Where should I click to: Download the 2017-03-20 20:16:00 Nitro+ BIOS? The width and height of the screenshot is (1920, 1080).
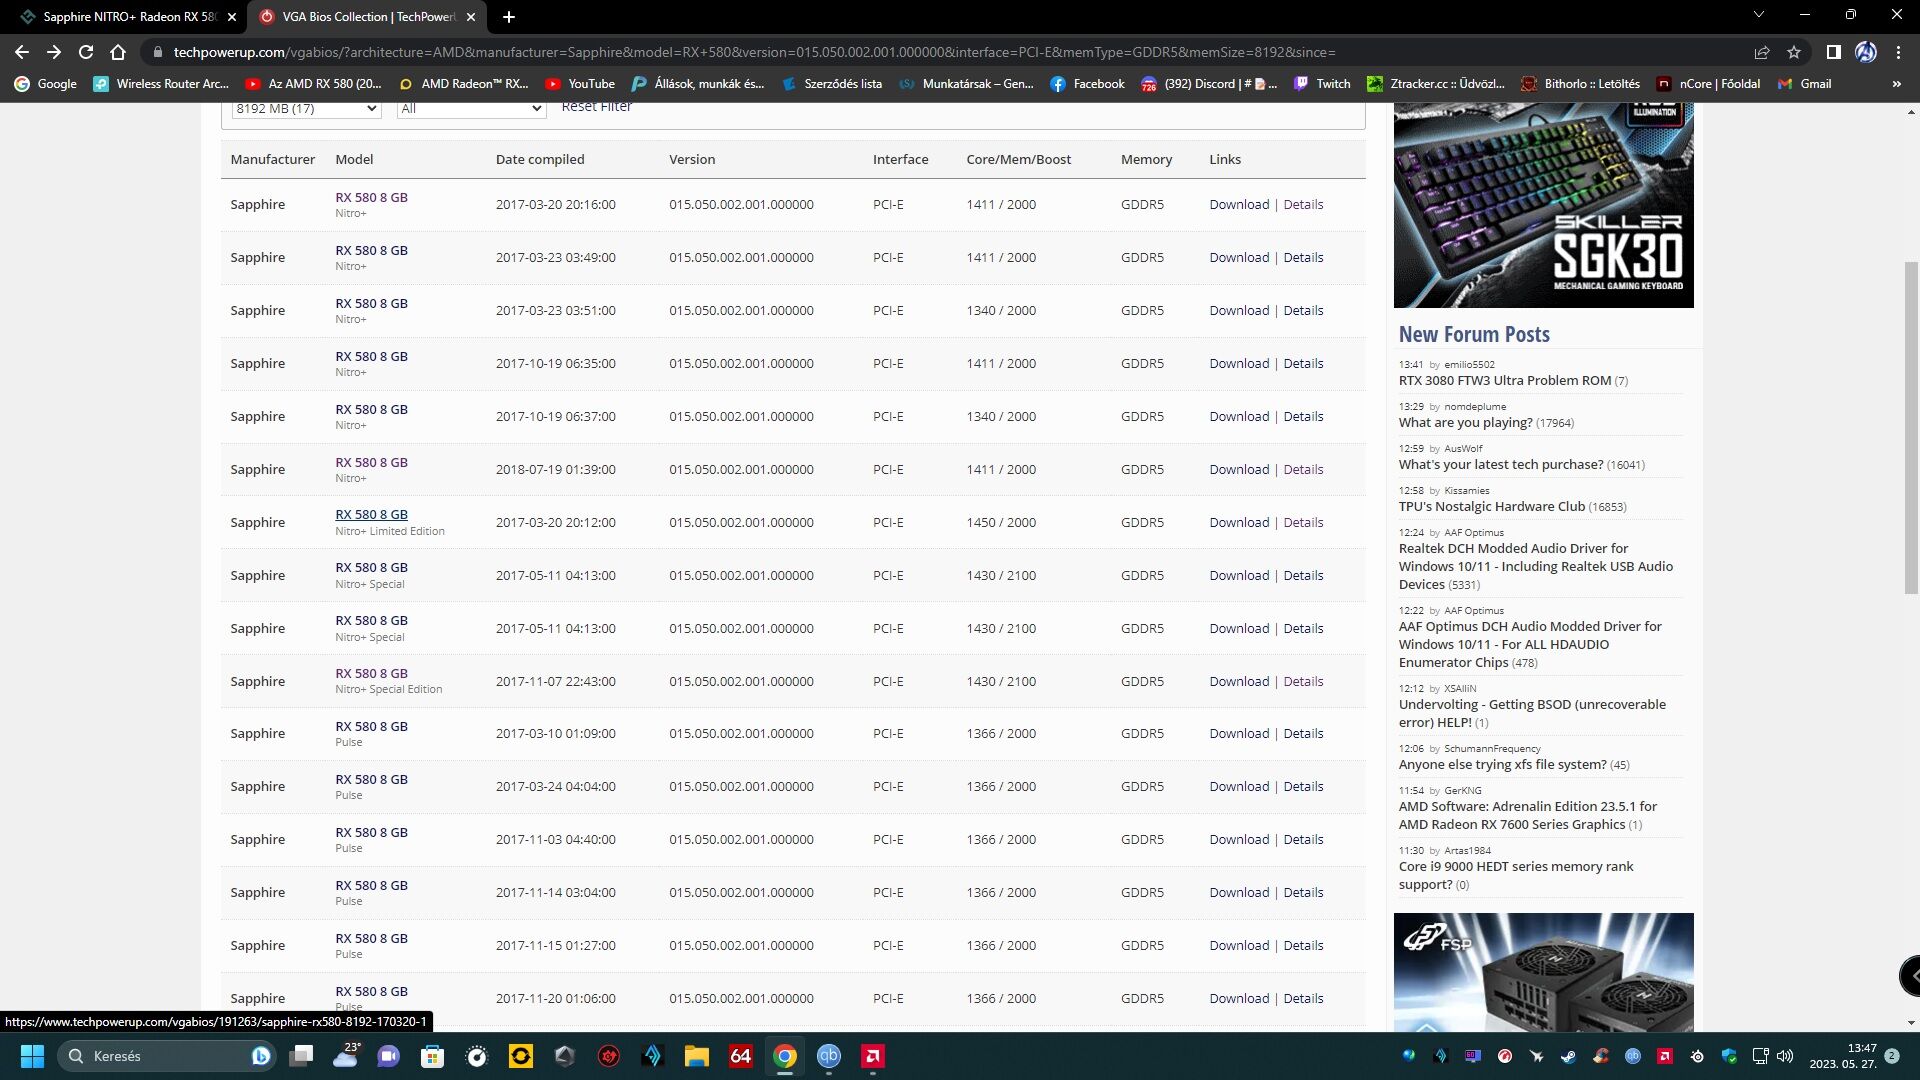point(1239,205)
